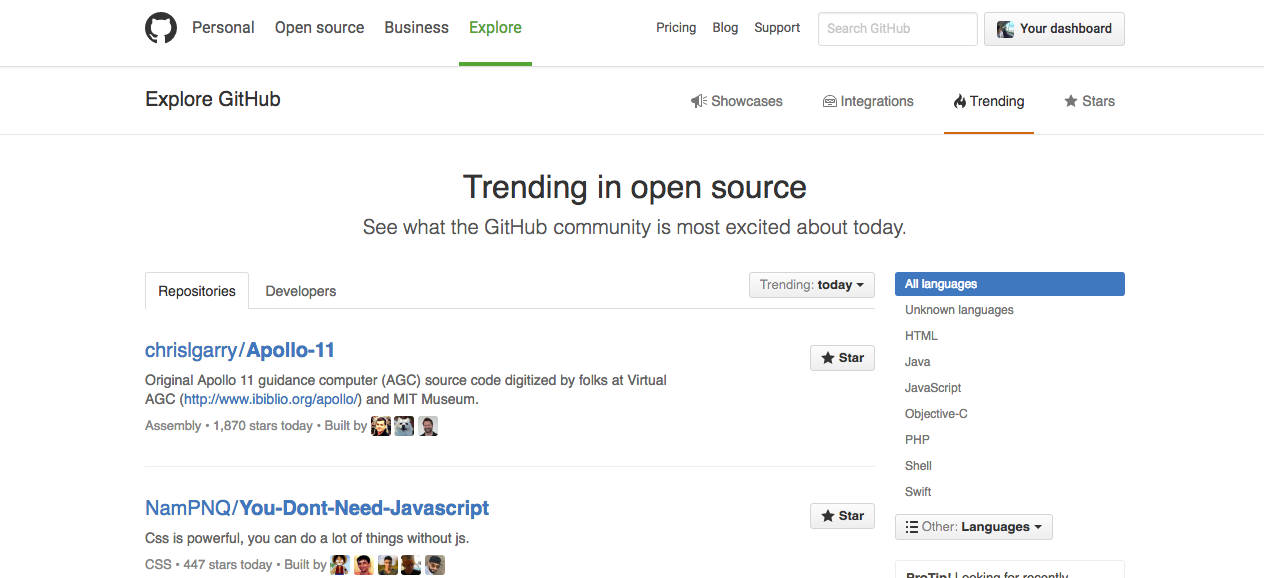Click fifth contributor avatar for You-Dont-Need-Javascript
The width and height of the screenshot is (1264, 578).
pos(434,565)
